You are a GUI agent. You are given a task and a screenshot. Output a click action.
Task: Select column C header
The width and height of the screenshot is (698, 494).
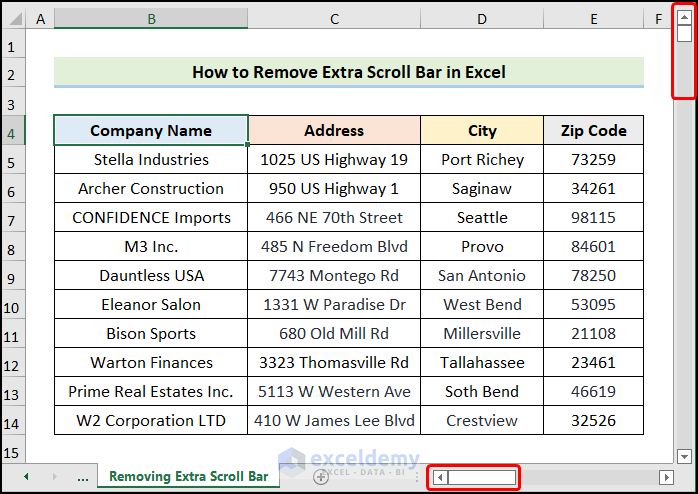(x=334, y=19)
